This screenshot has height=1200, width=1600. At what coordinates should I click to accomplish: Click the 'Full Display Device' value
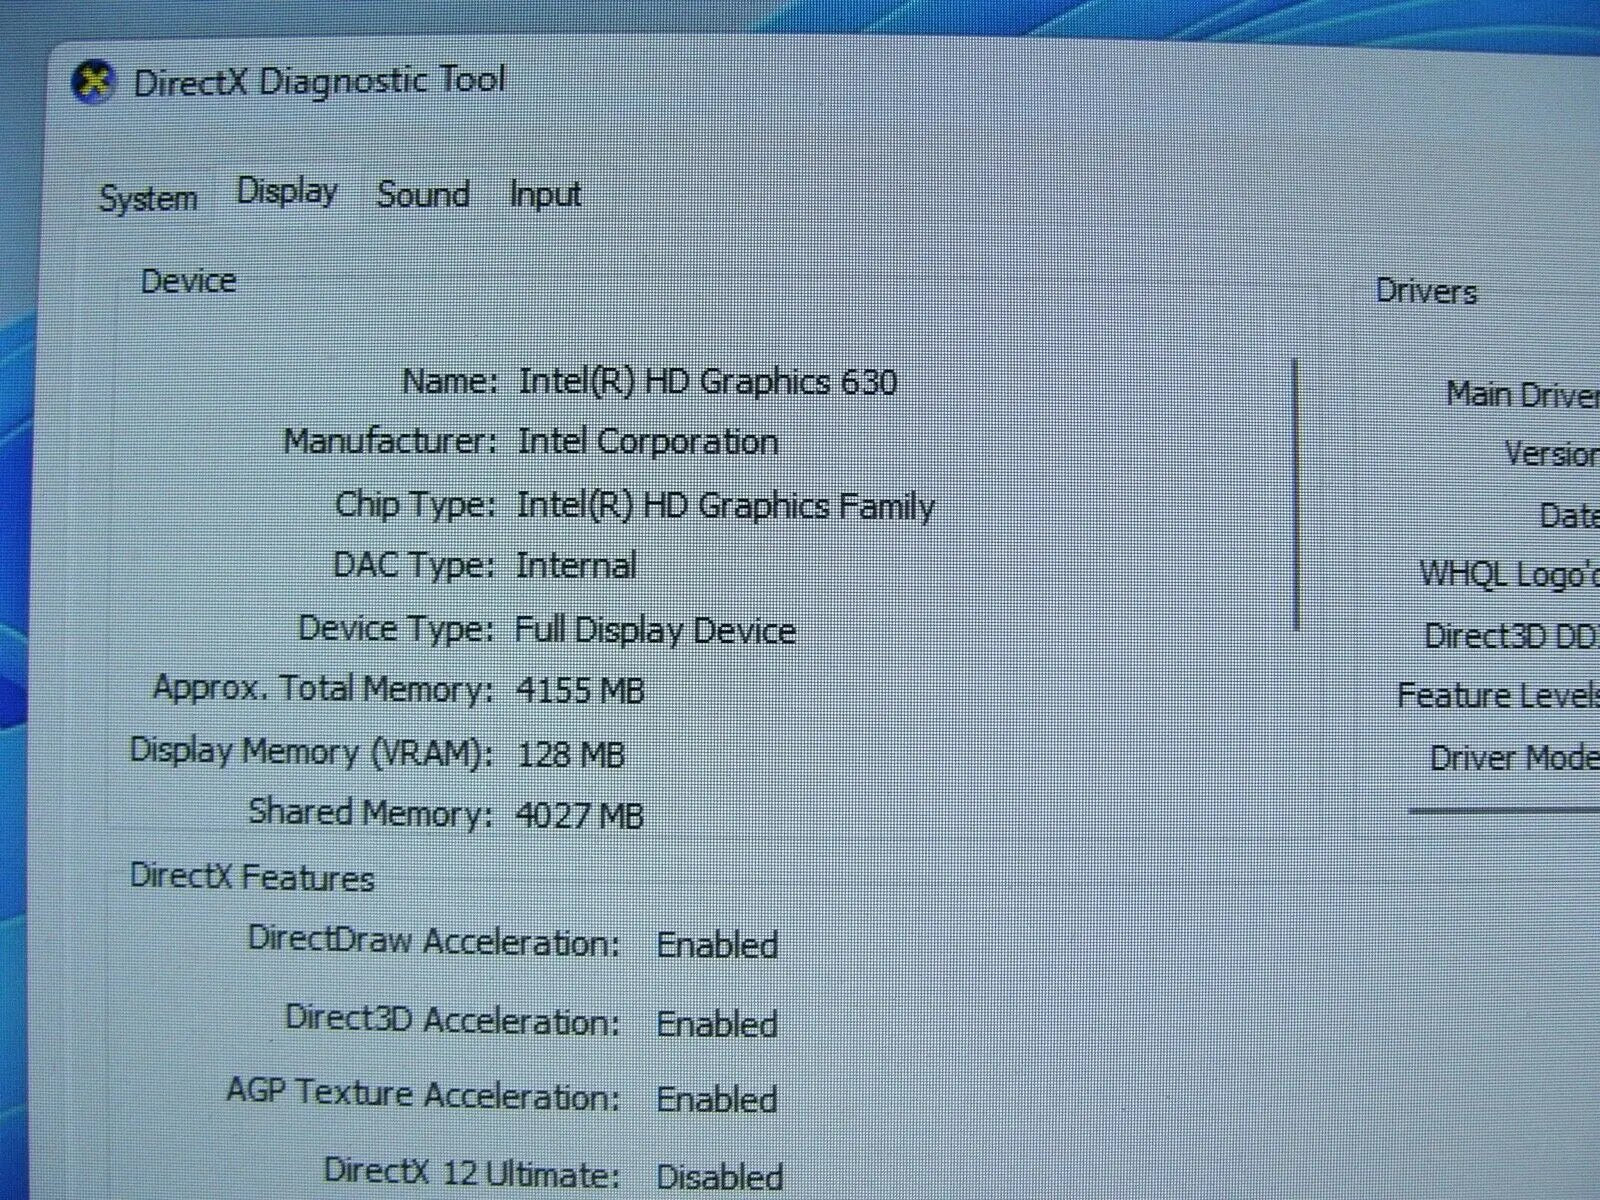coord(655,630)
